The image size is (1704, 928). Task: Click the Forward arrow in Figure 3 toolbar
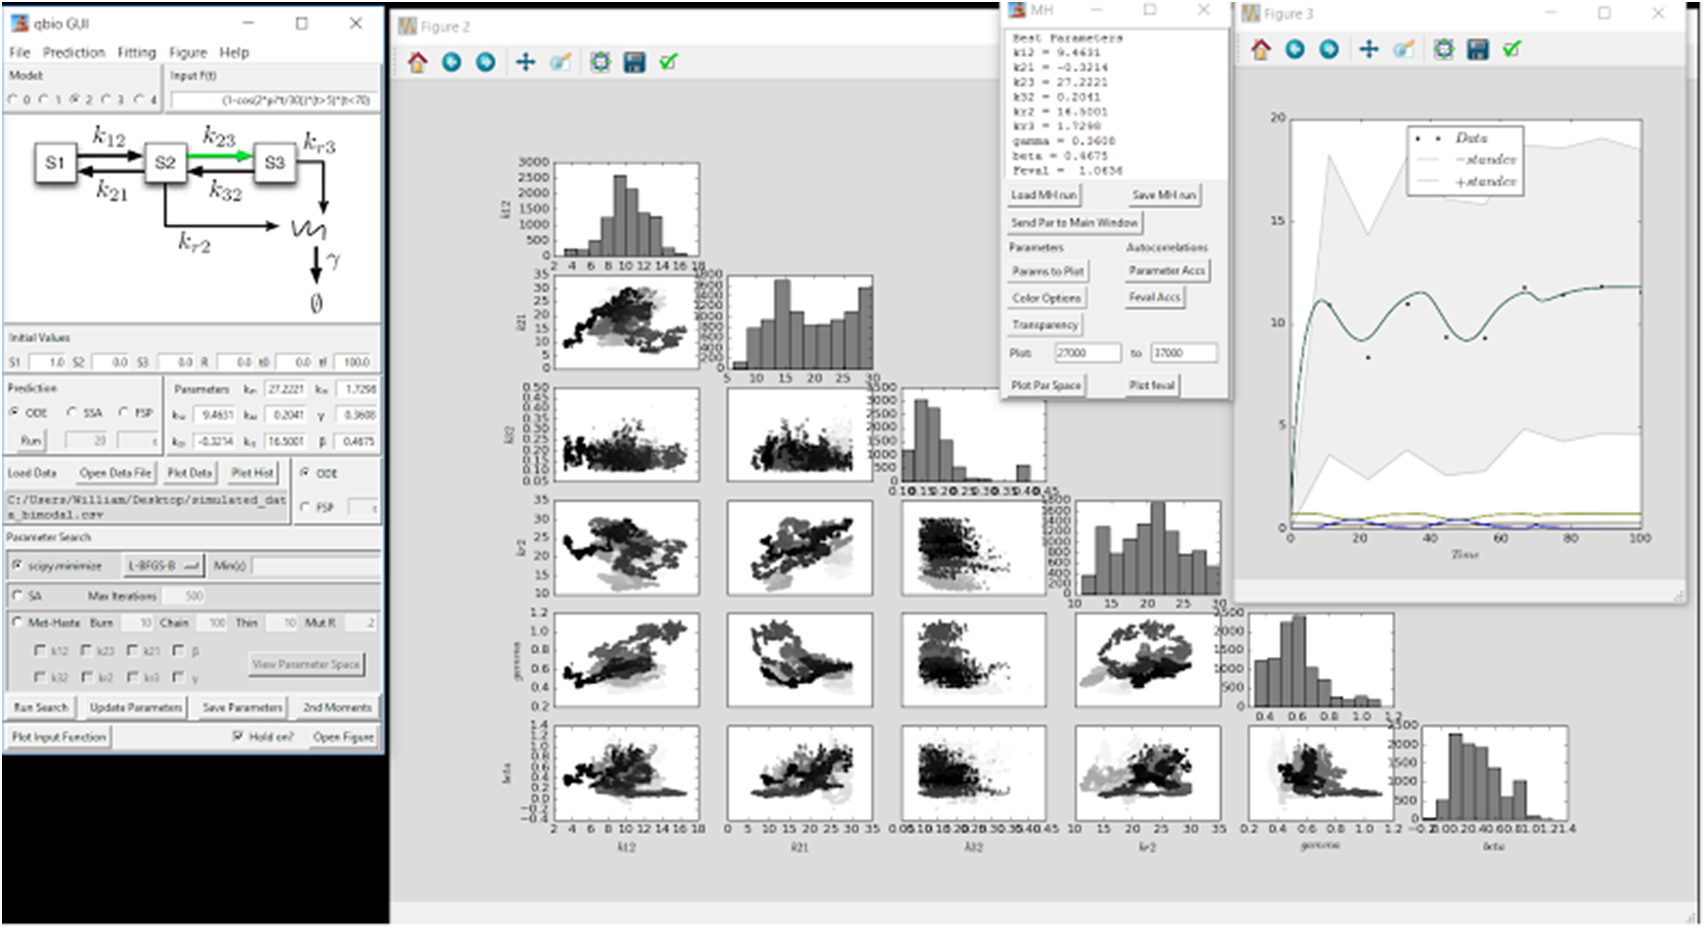click(1329, 49)
